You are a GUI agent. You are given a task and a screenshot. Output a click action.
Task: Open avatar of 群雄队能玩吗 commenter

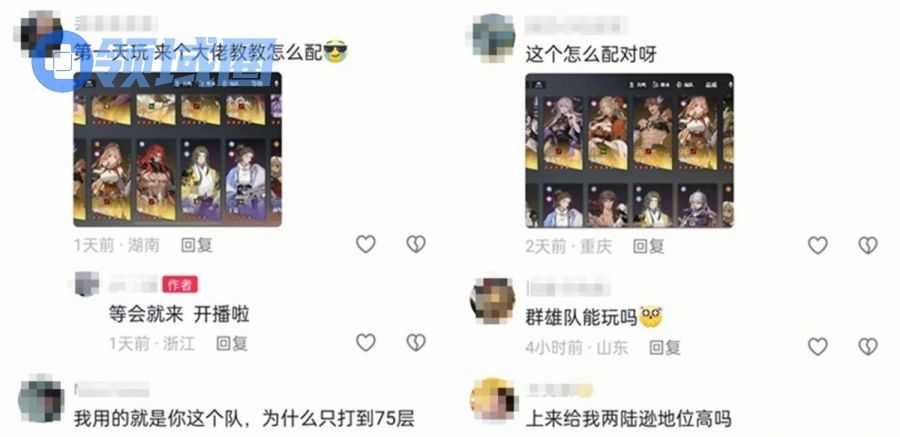[x=493, y=301]
